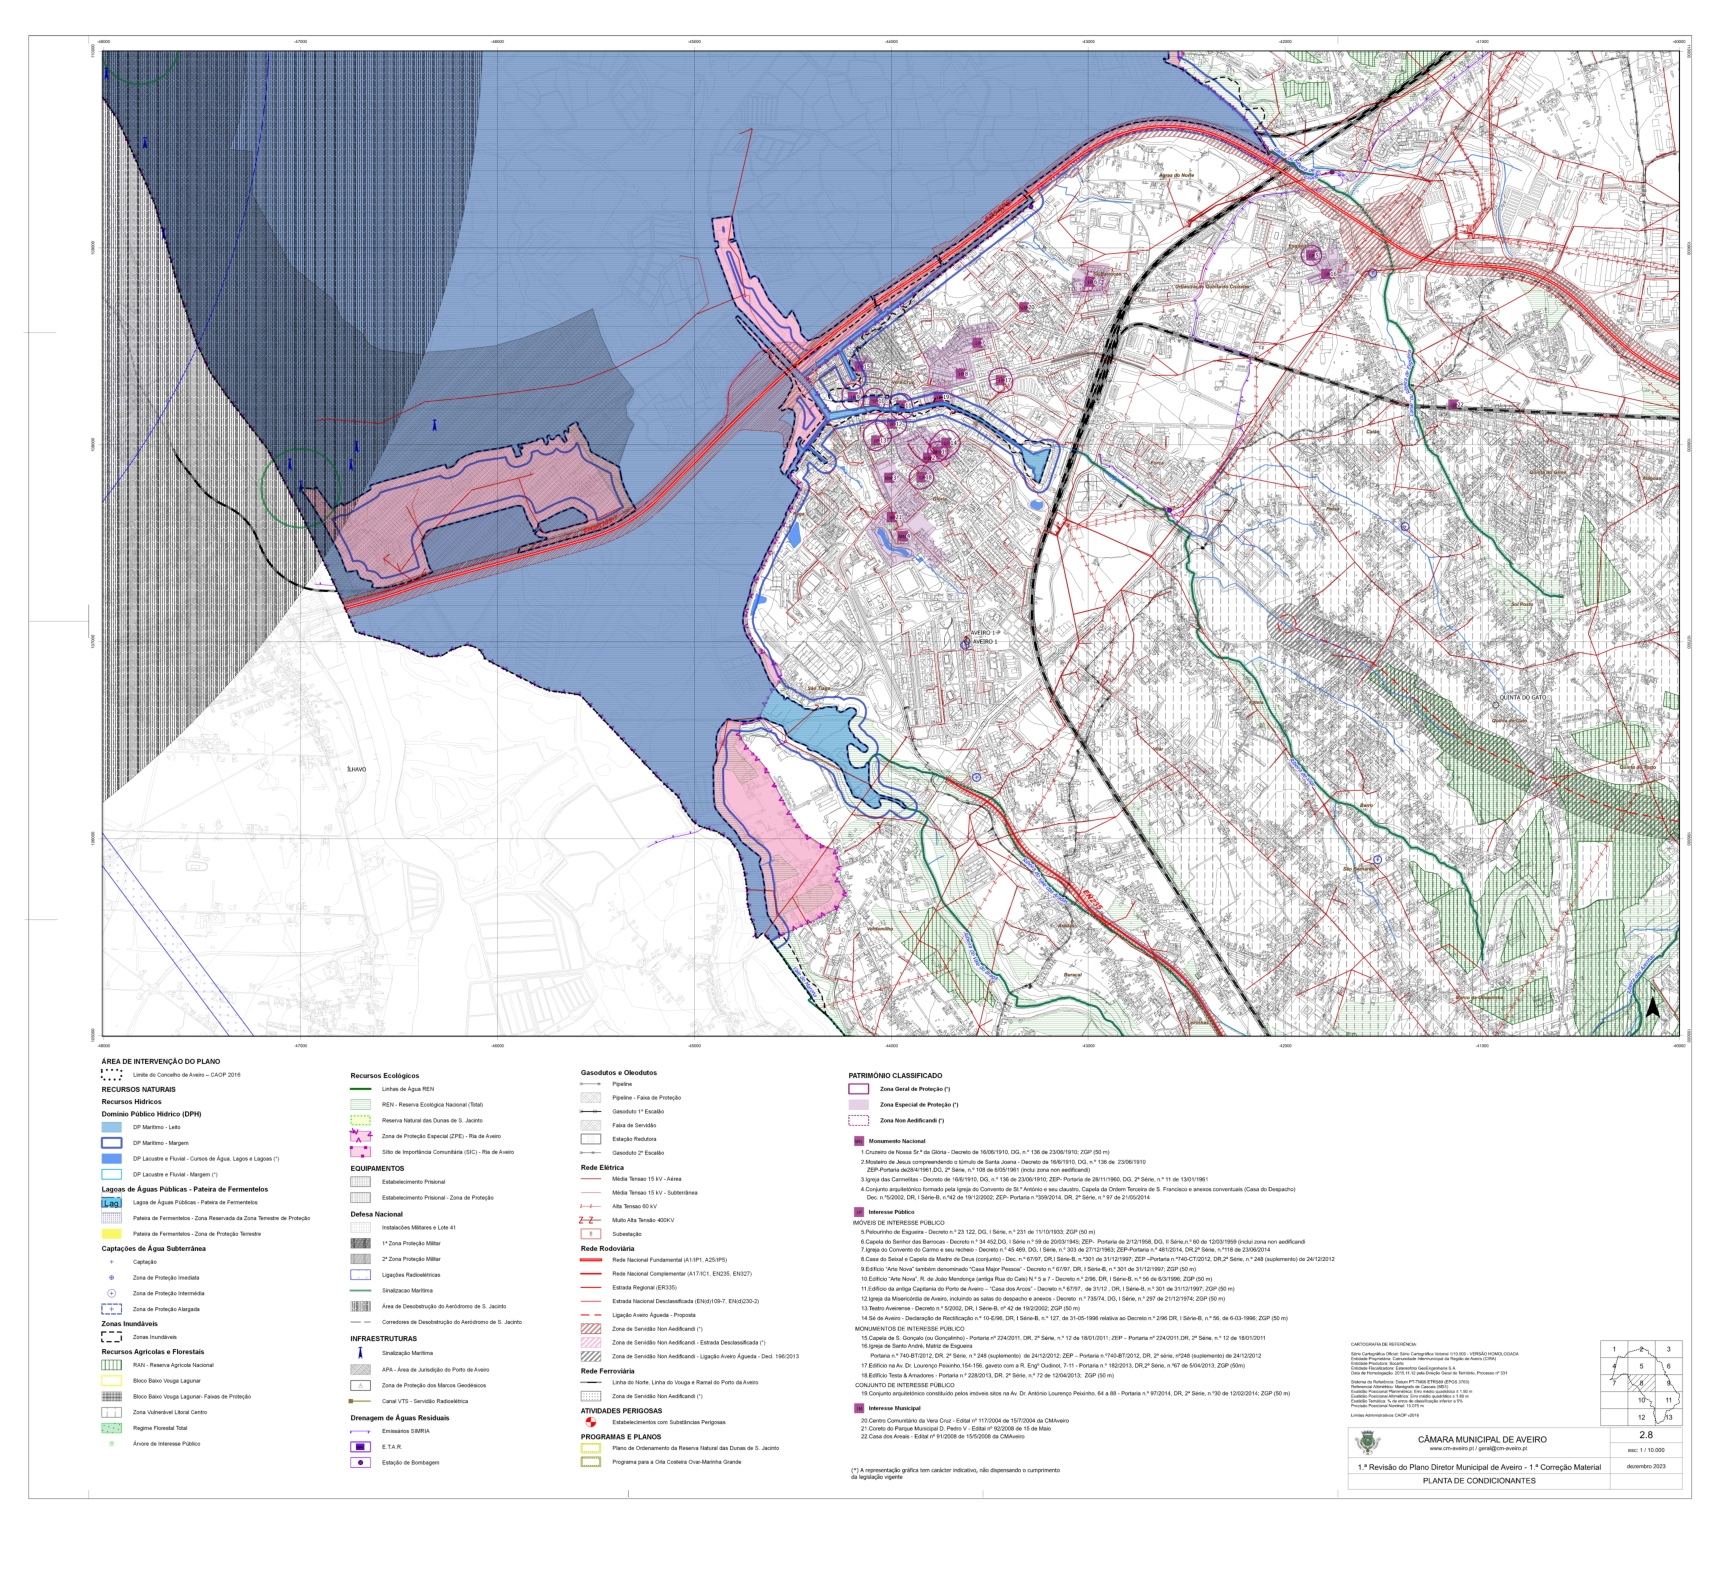
Task: Select sheet 5 in the index map grid
Action: [1641, 1366]
